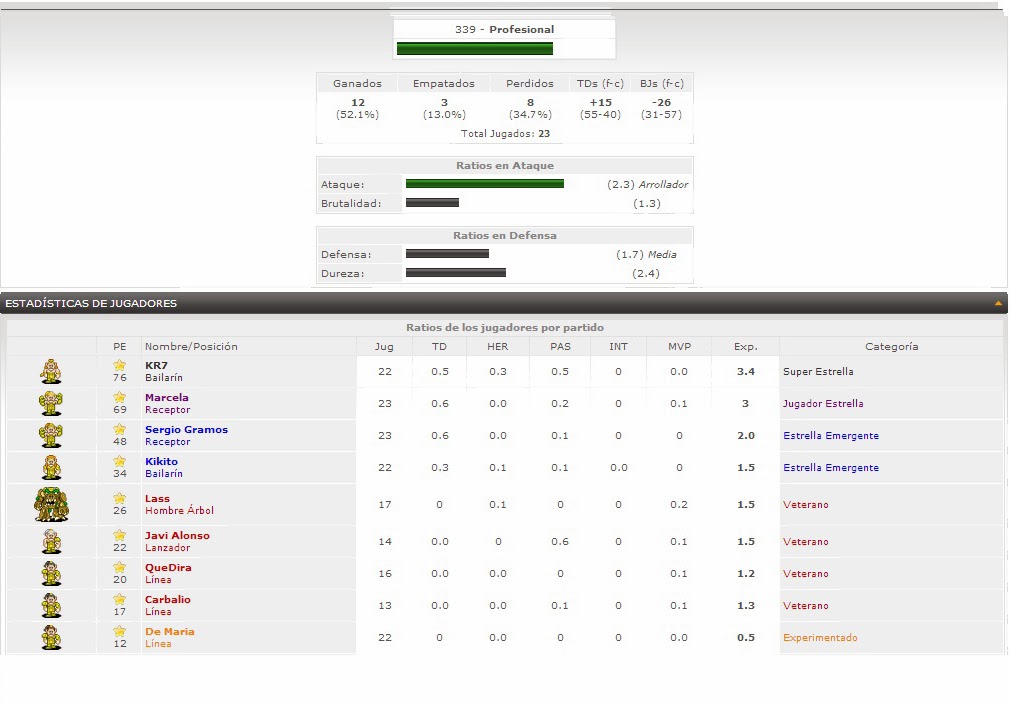Viewport: 1010px width, 706px height.
Task: Click Sergio Gramos' player sprite icon
Action: [51, 435]
